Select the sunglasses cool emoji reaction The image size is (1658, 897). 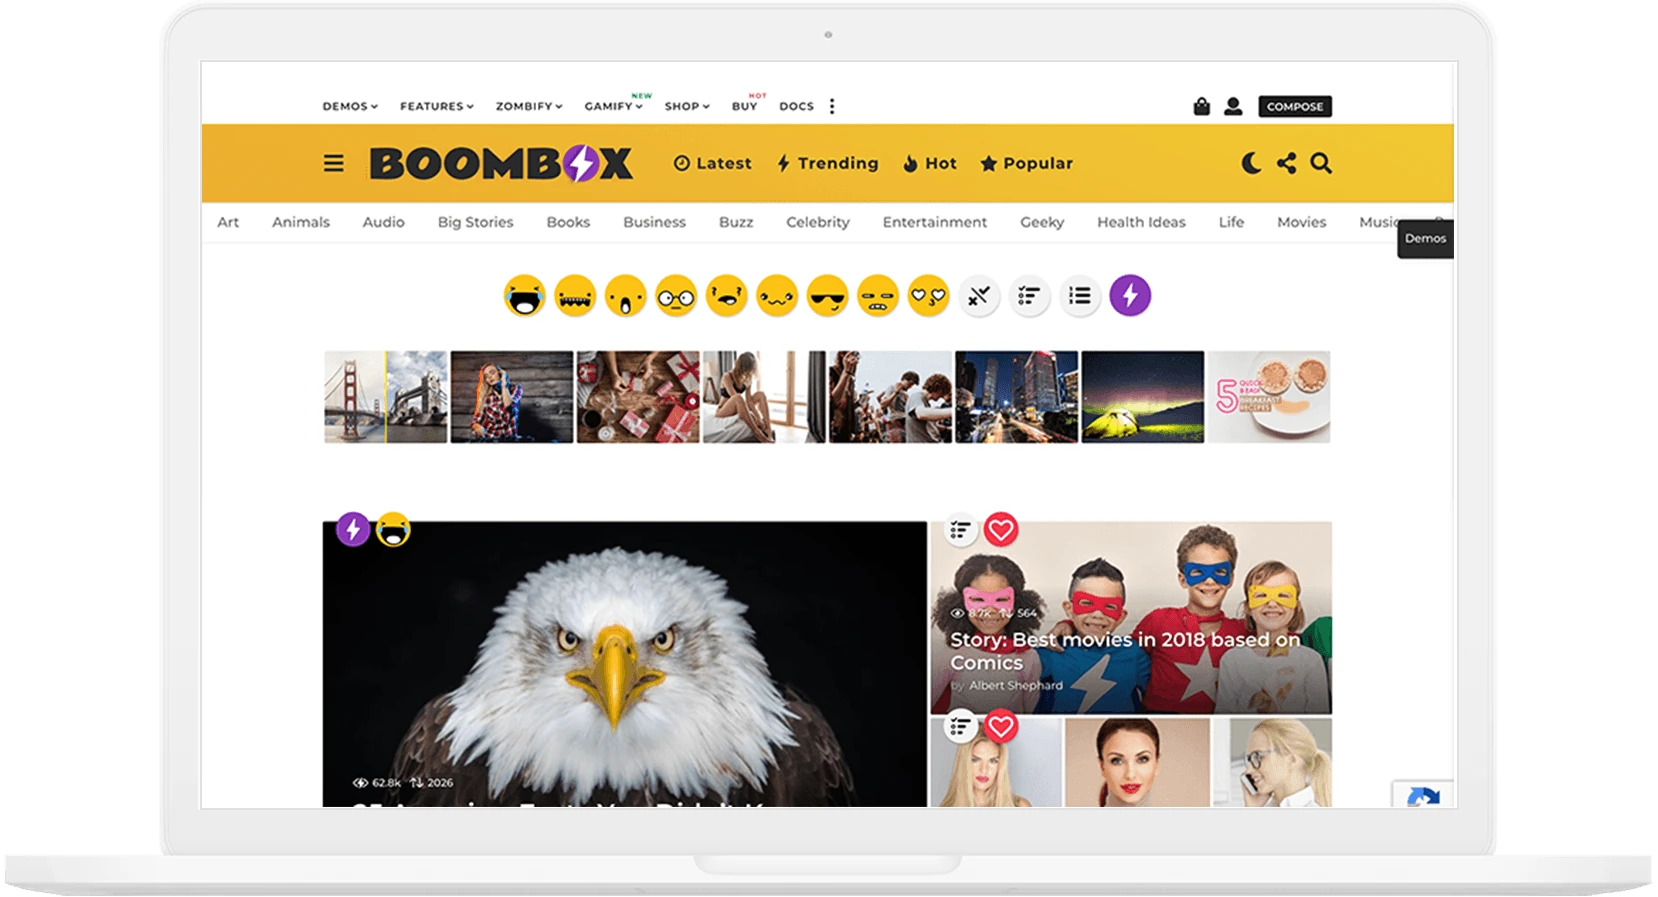click(x=828, y=296)
